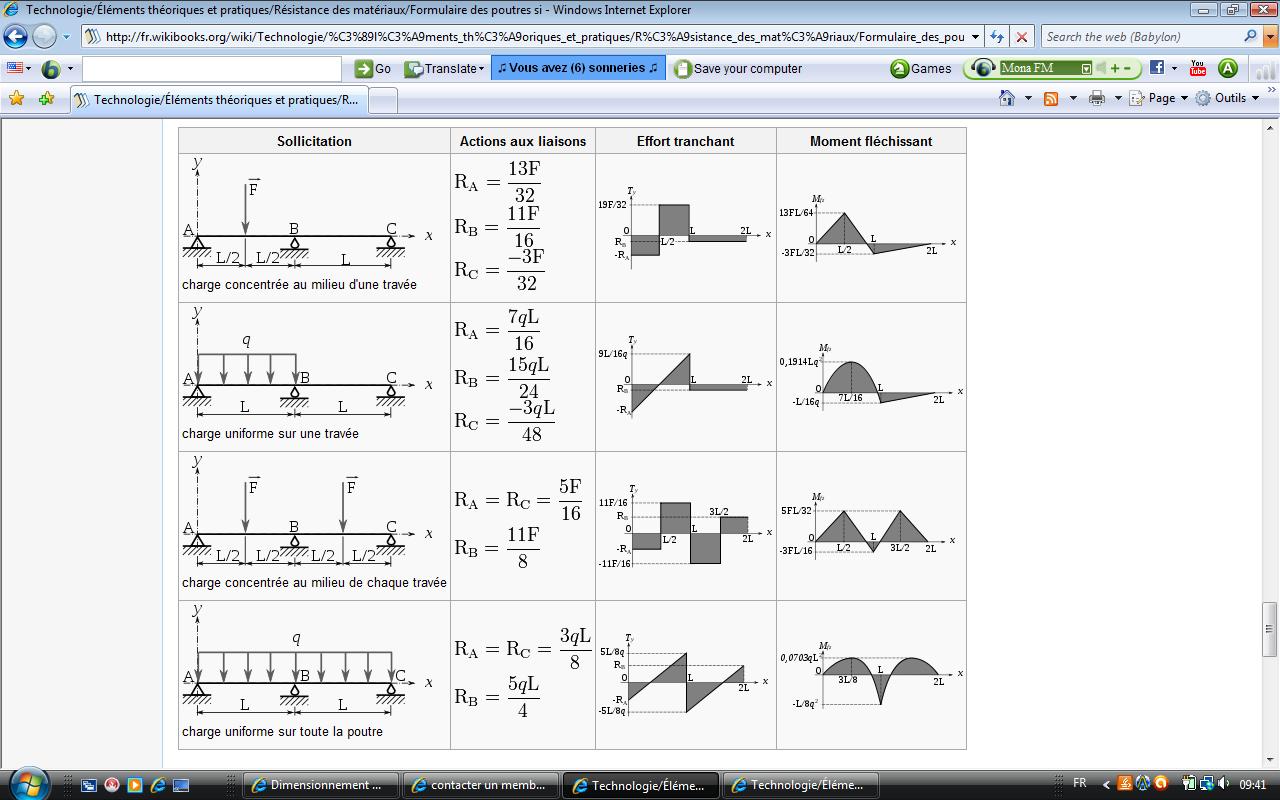This screenshot has width=1280, height=800.
Task: Click the 'Effort tranchant' column header
Action: 685,141
